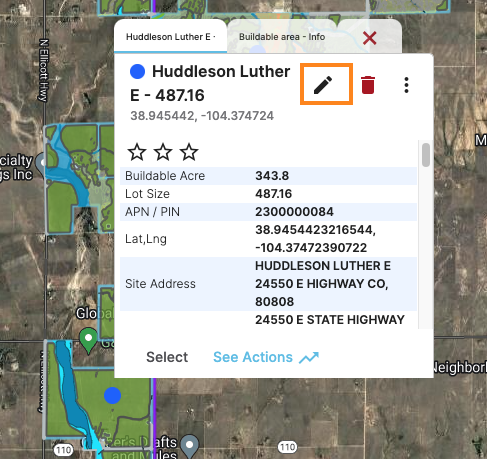Click the 110 route shield at bottom left
The image size is (487, 459).
pos(63,450)
